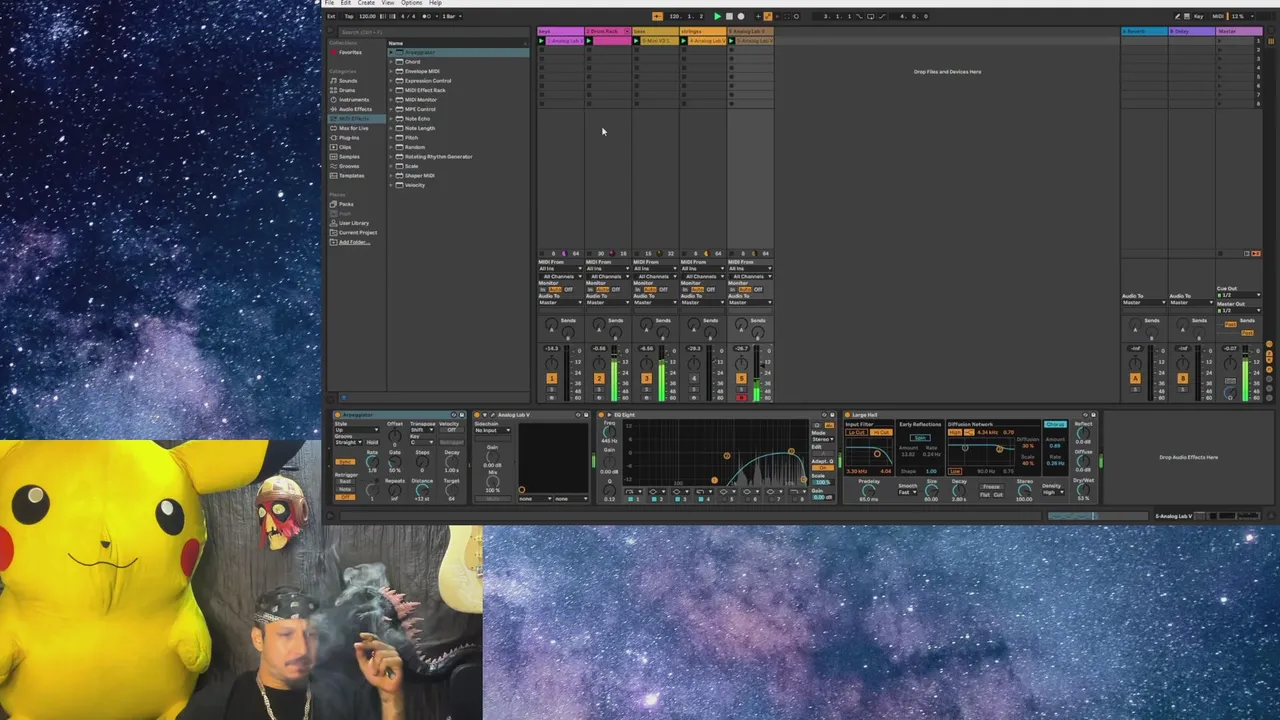
Task: Toggle track 2 activator button
Action: coord(598,379)
